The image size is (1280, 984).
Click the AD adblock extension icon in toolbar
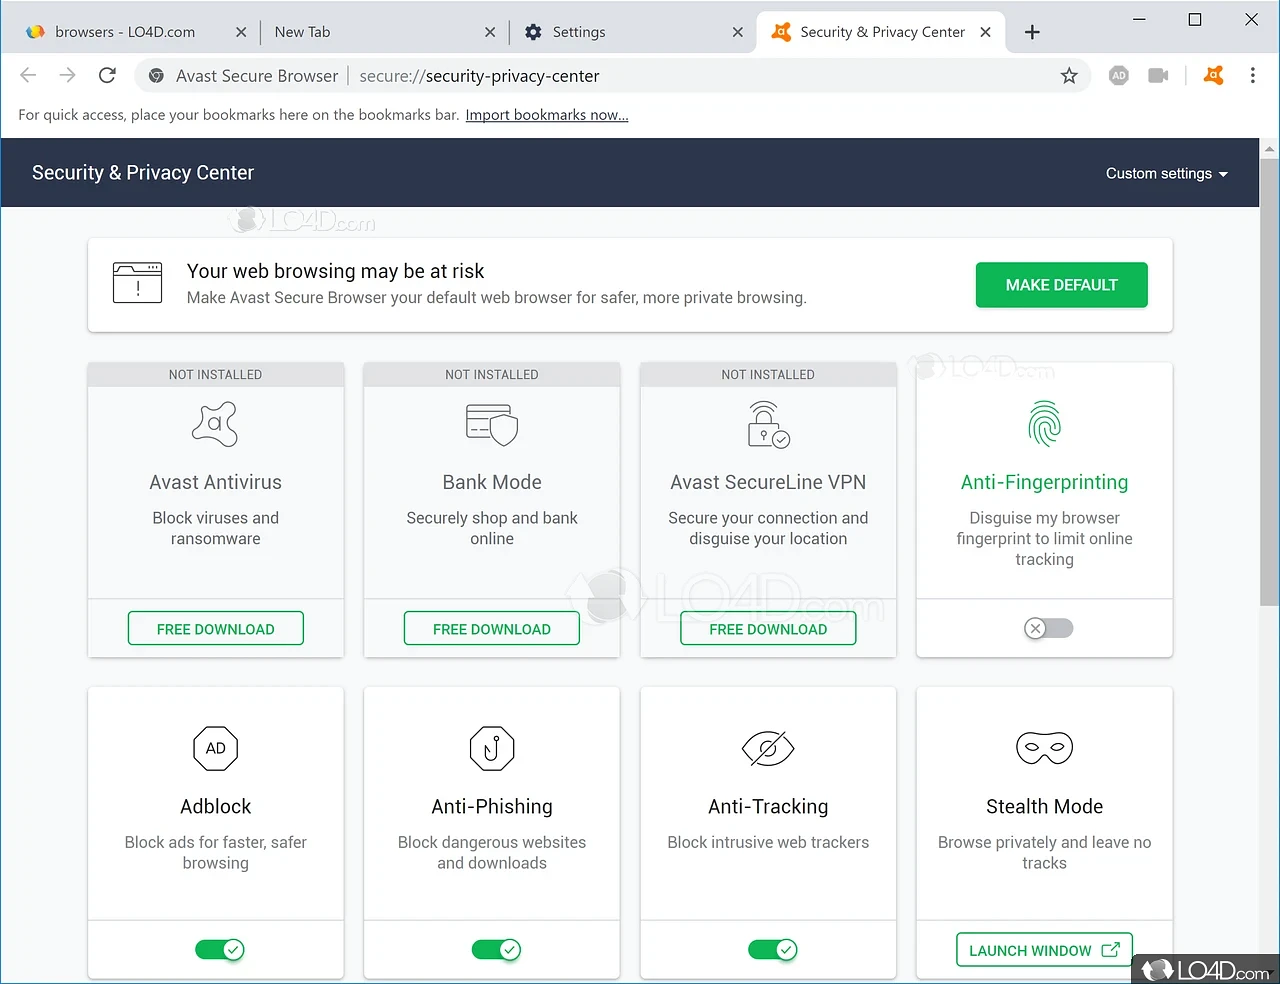1119,76
